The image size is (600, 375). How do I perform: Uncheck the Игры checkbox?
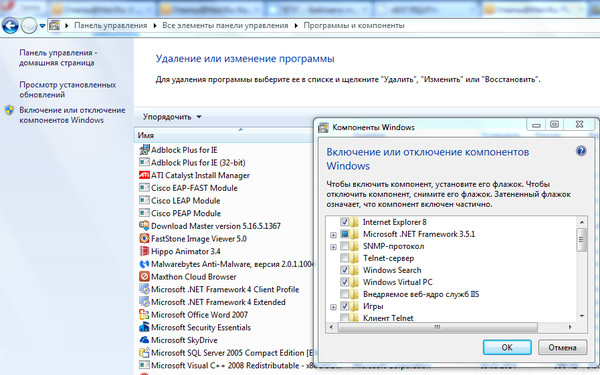(x=344, y=306)
